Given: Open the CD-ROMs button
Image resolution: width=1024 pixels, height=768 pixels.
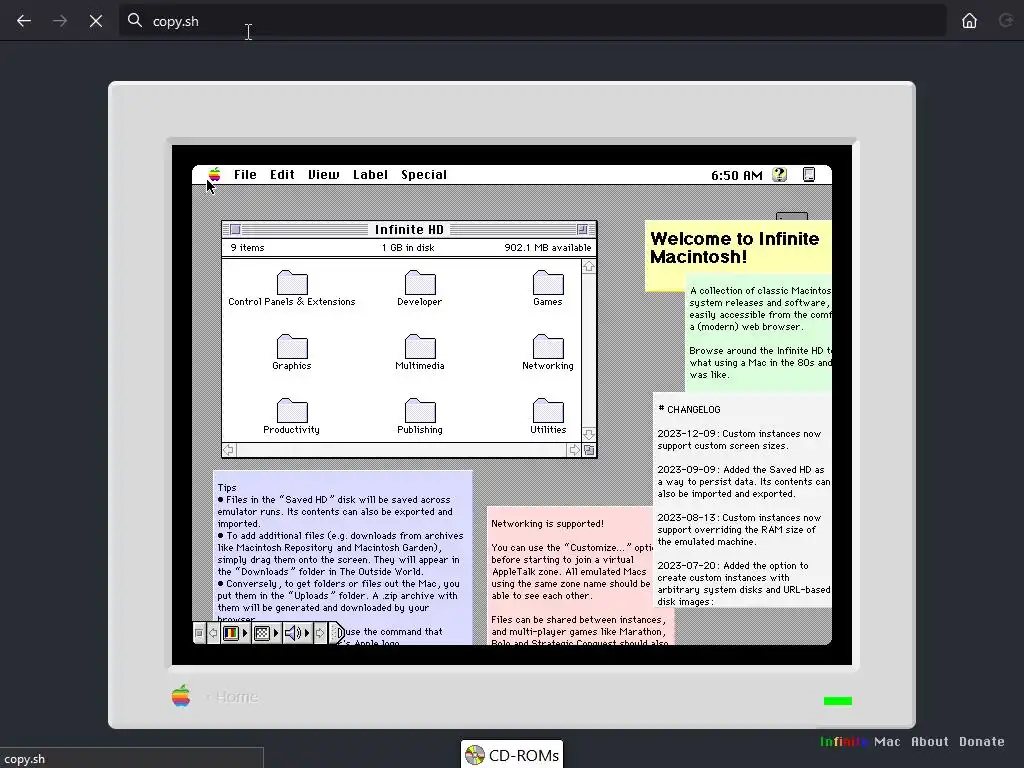Looking at the screenshot, I should click(x=512, y=755).
